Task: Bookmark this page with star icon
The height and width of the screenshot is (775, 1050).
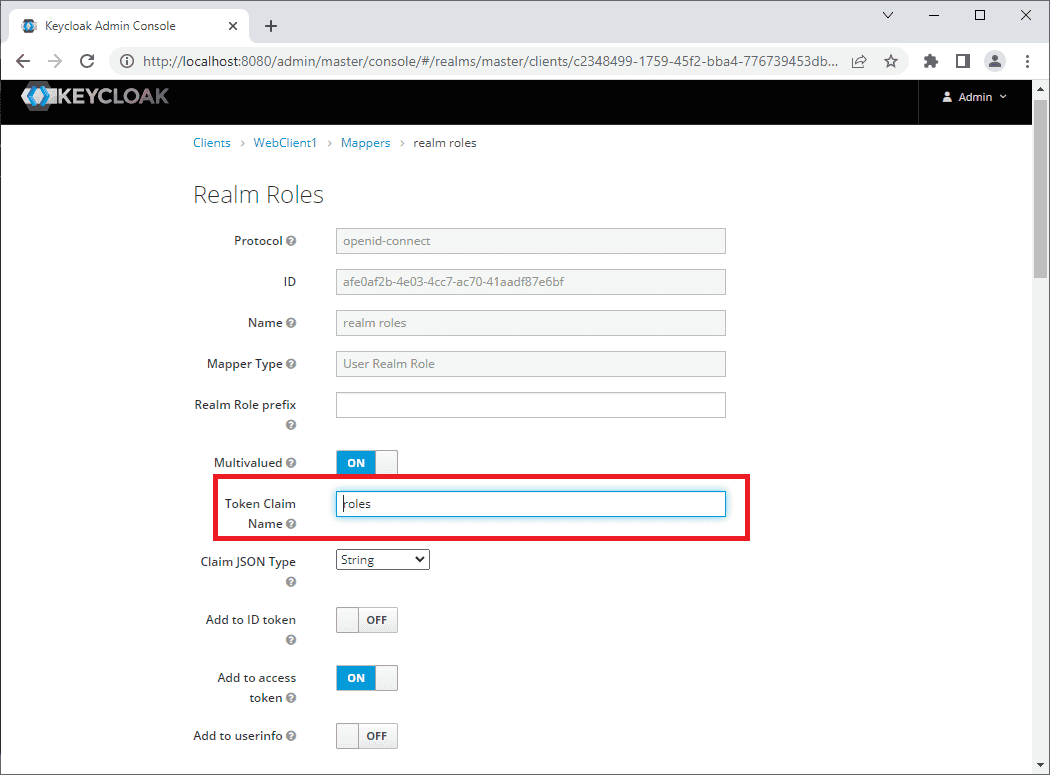Action: [890, 61]
